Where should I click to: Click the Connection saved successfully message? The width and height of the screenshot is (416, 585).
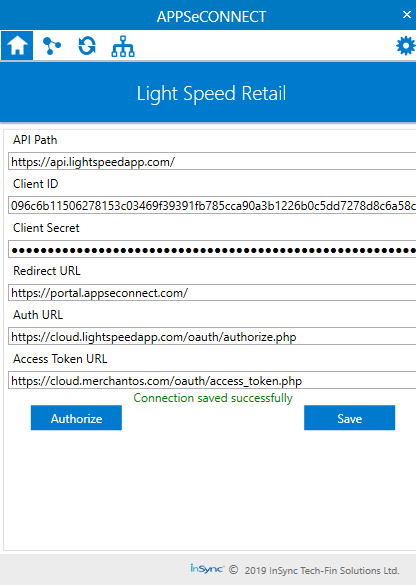coord(213,398)
